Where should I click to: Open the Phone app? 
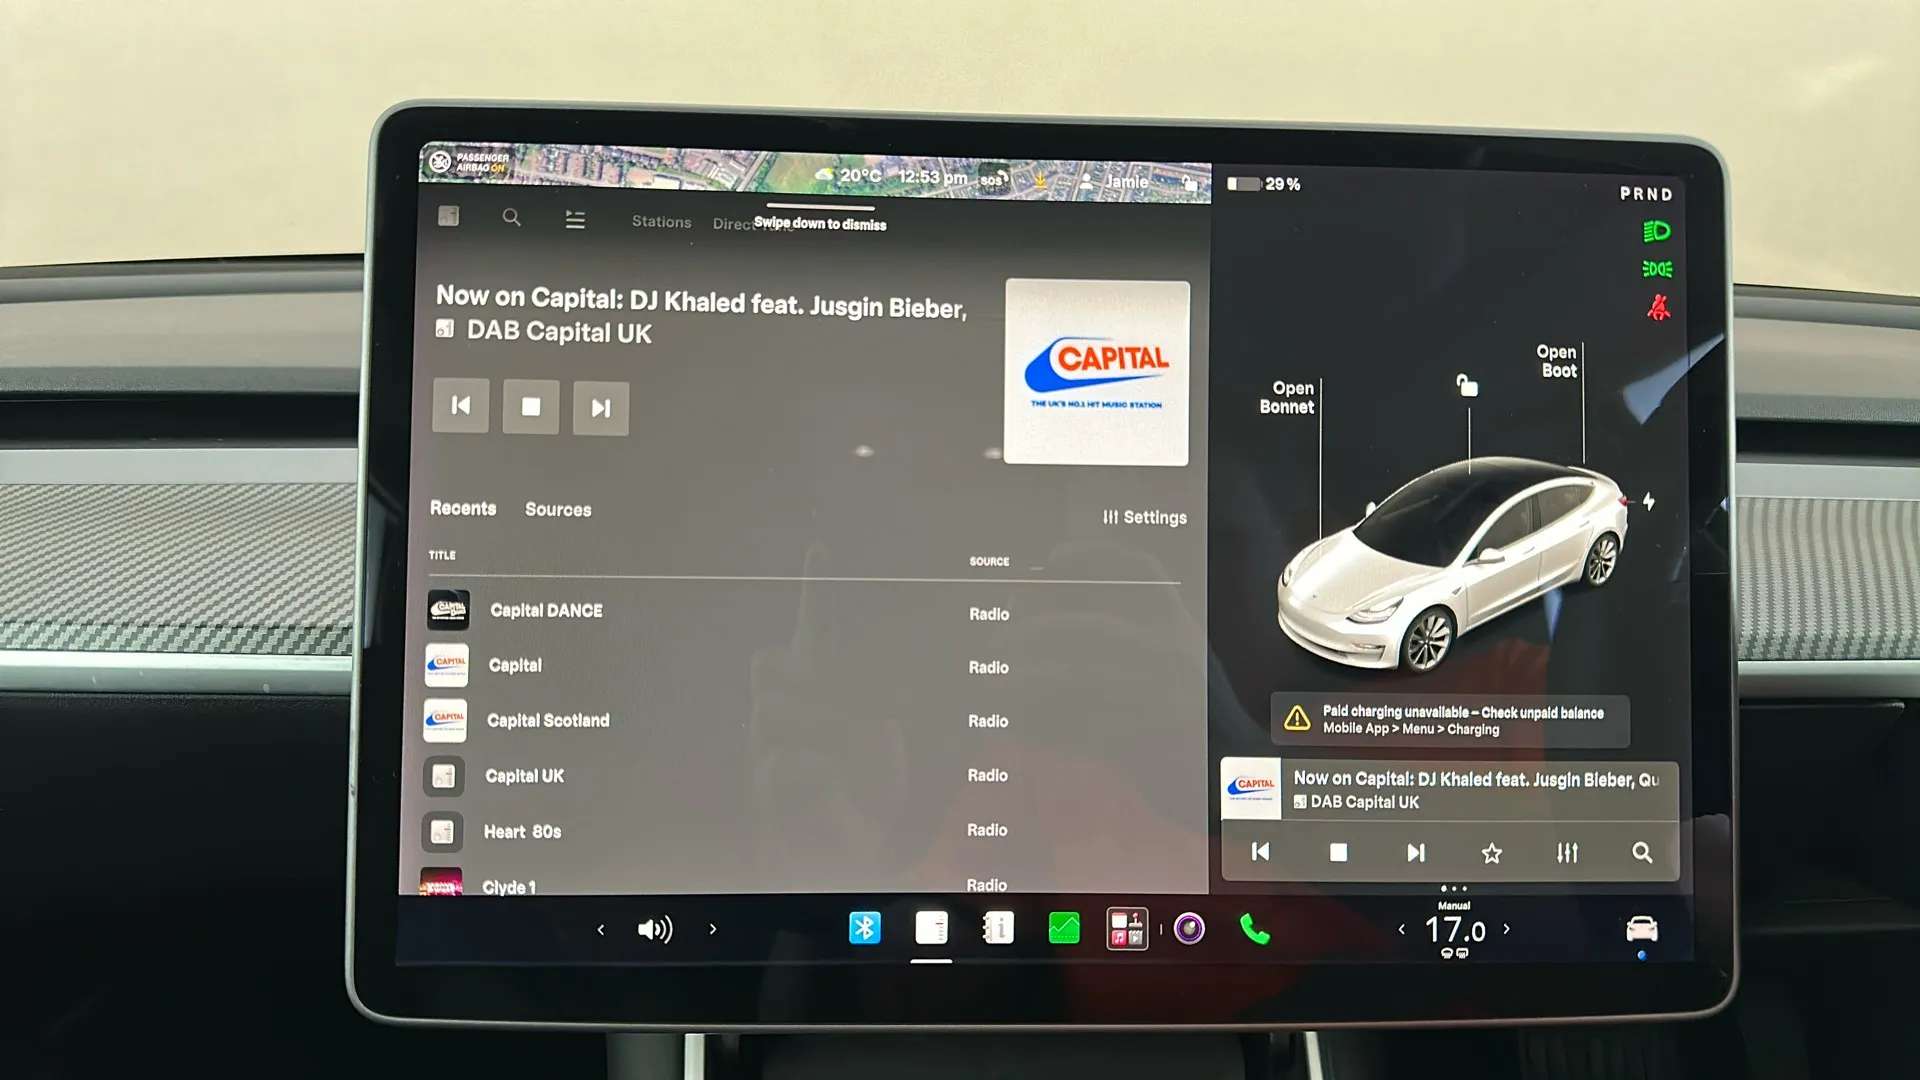pos(1254,930)
